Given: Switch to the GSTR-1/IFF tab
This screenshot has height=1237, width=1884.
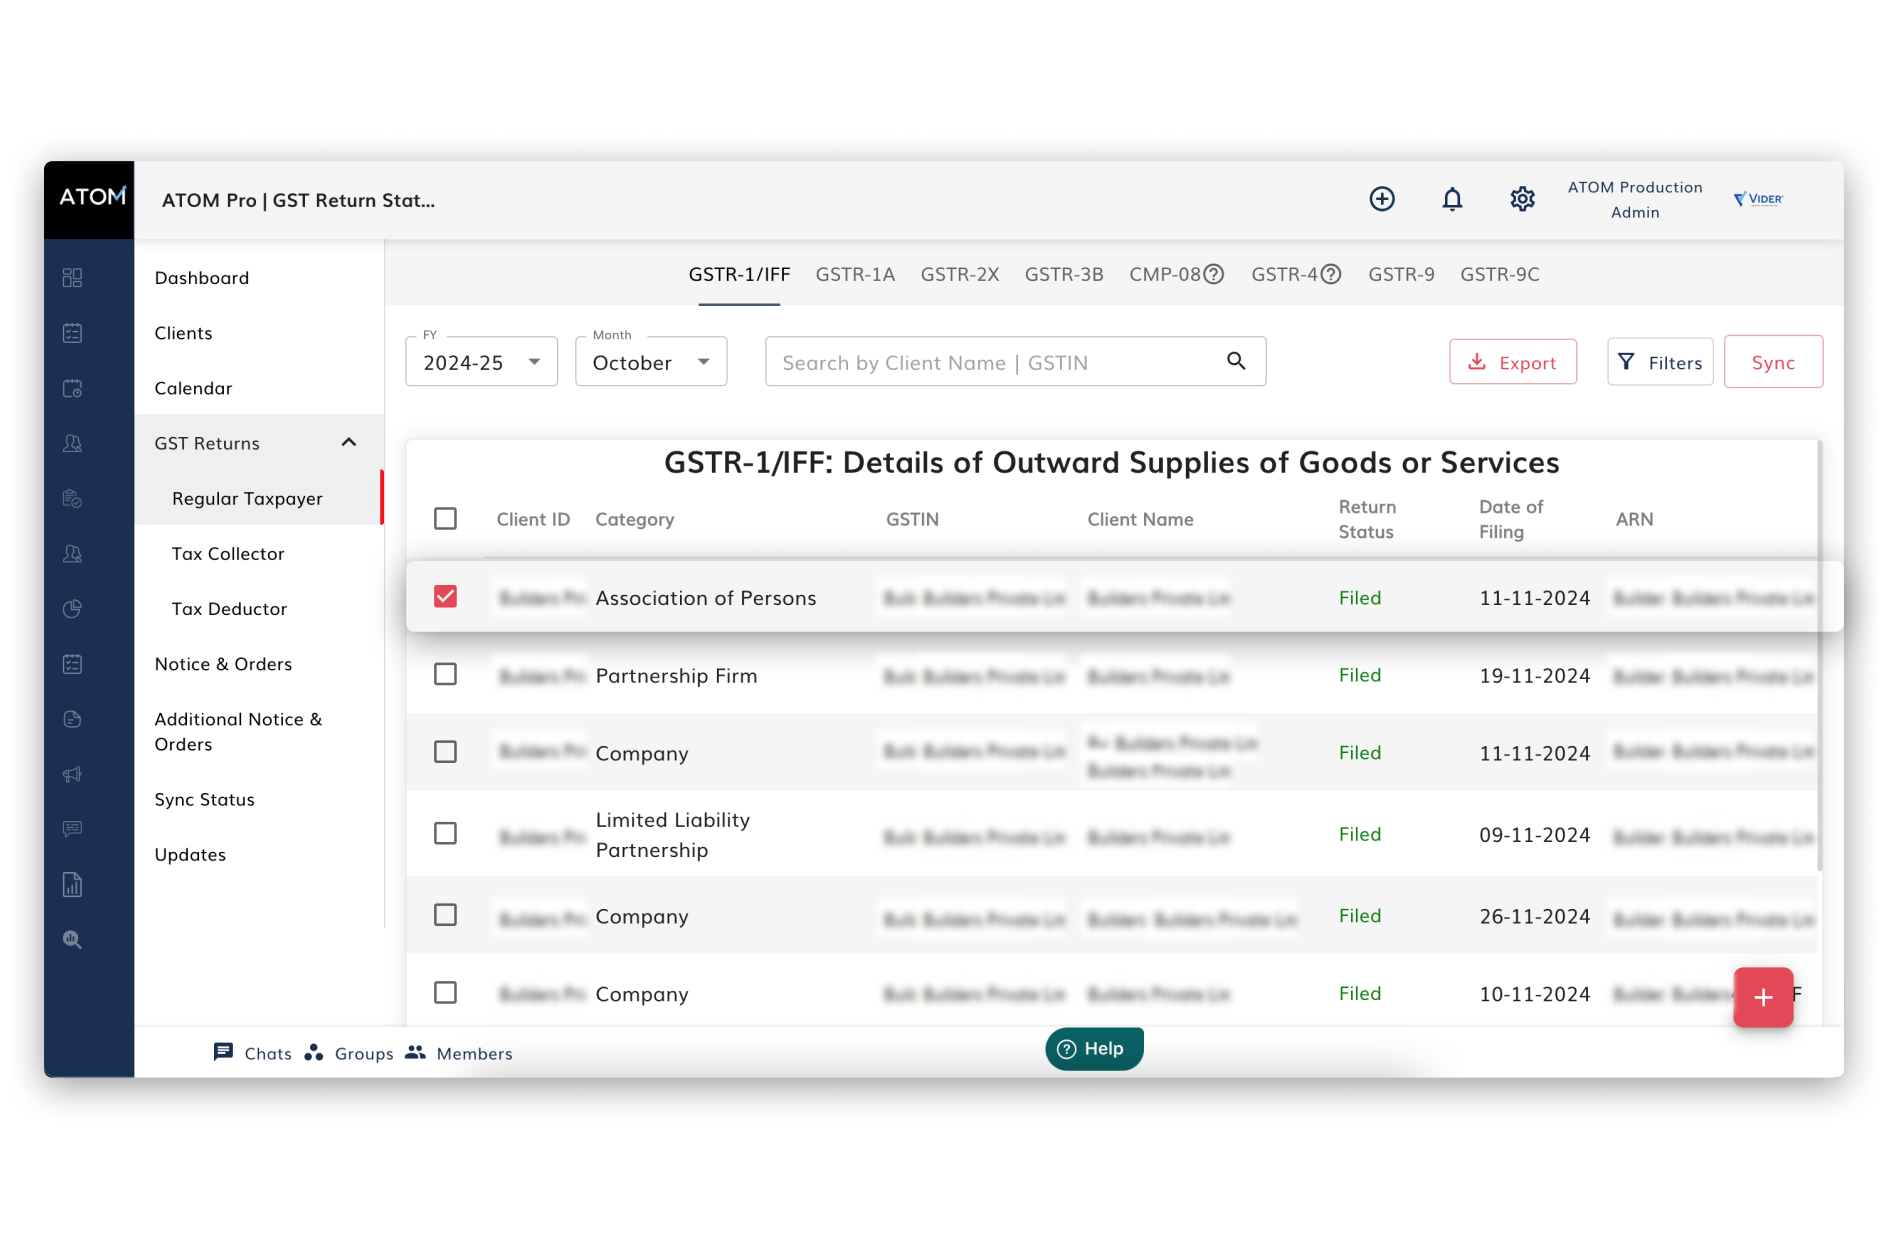Looking at the screenshot, I should click(739, 274).
